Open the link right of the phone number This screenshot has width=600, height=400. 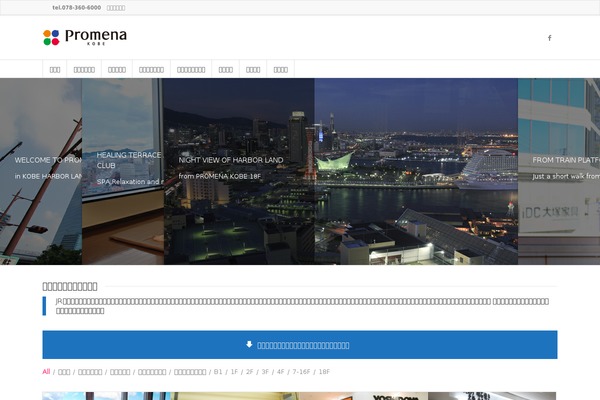pos(116,8)
